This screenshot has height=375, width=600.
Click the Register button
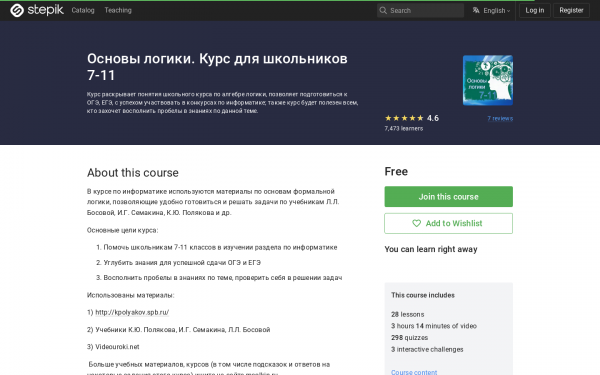pyautogui.click(x=571, y=10)
